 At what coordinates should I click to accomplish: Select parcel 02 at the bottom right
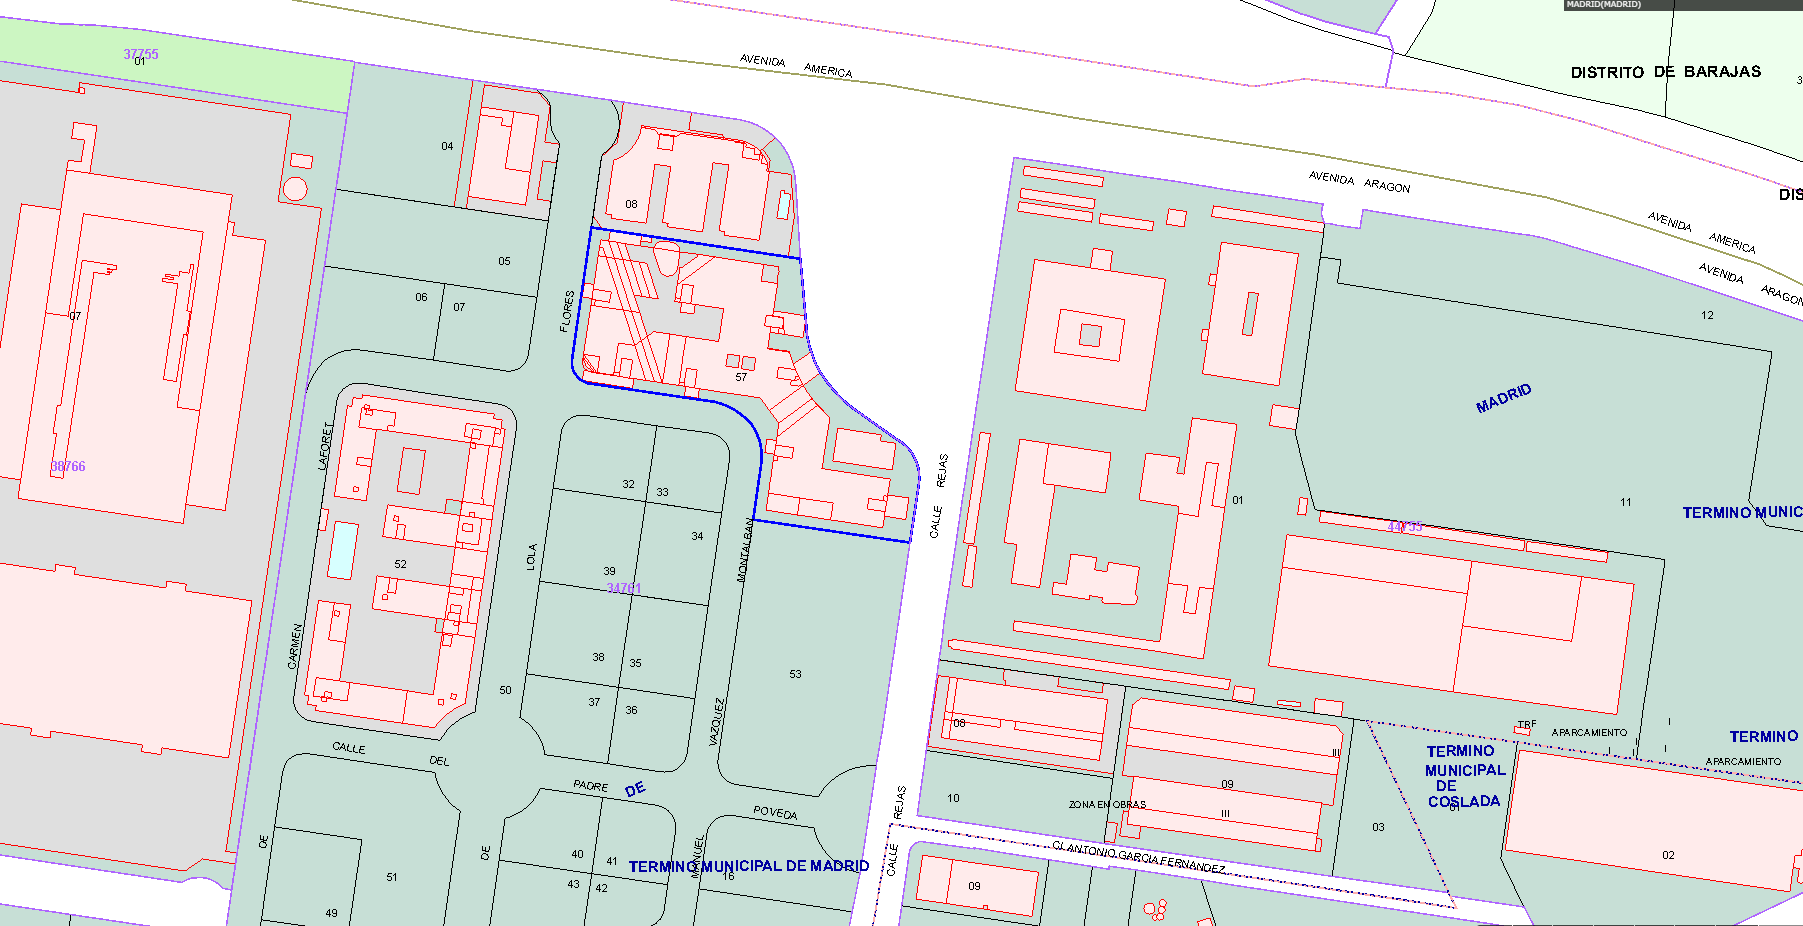[1668, 855]
